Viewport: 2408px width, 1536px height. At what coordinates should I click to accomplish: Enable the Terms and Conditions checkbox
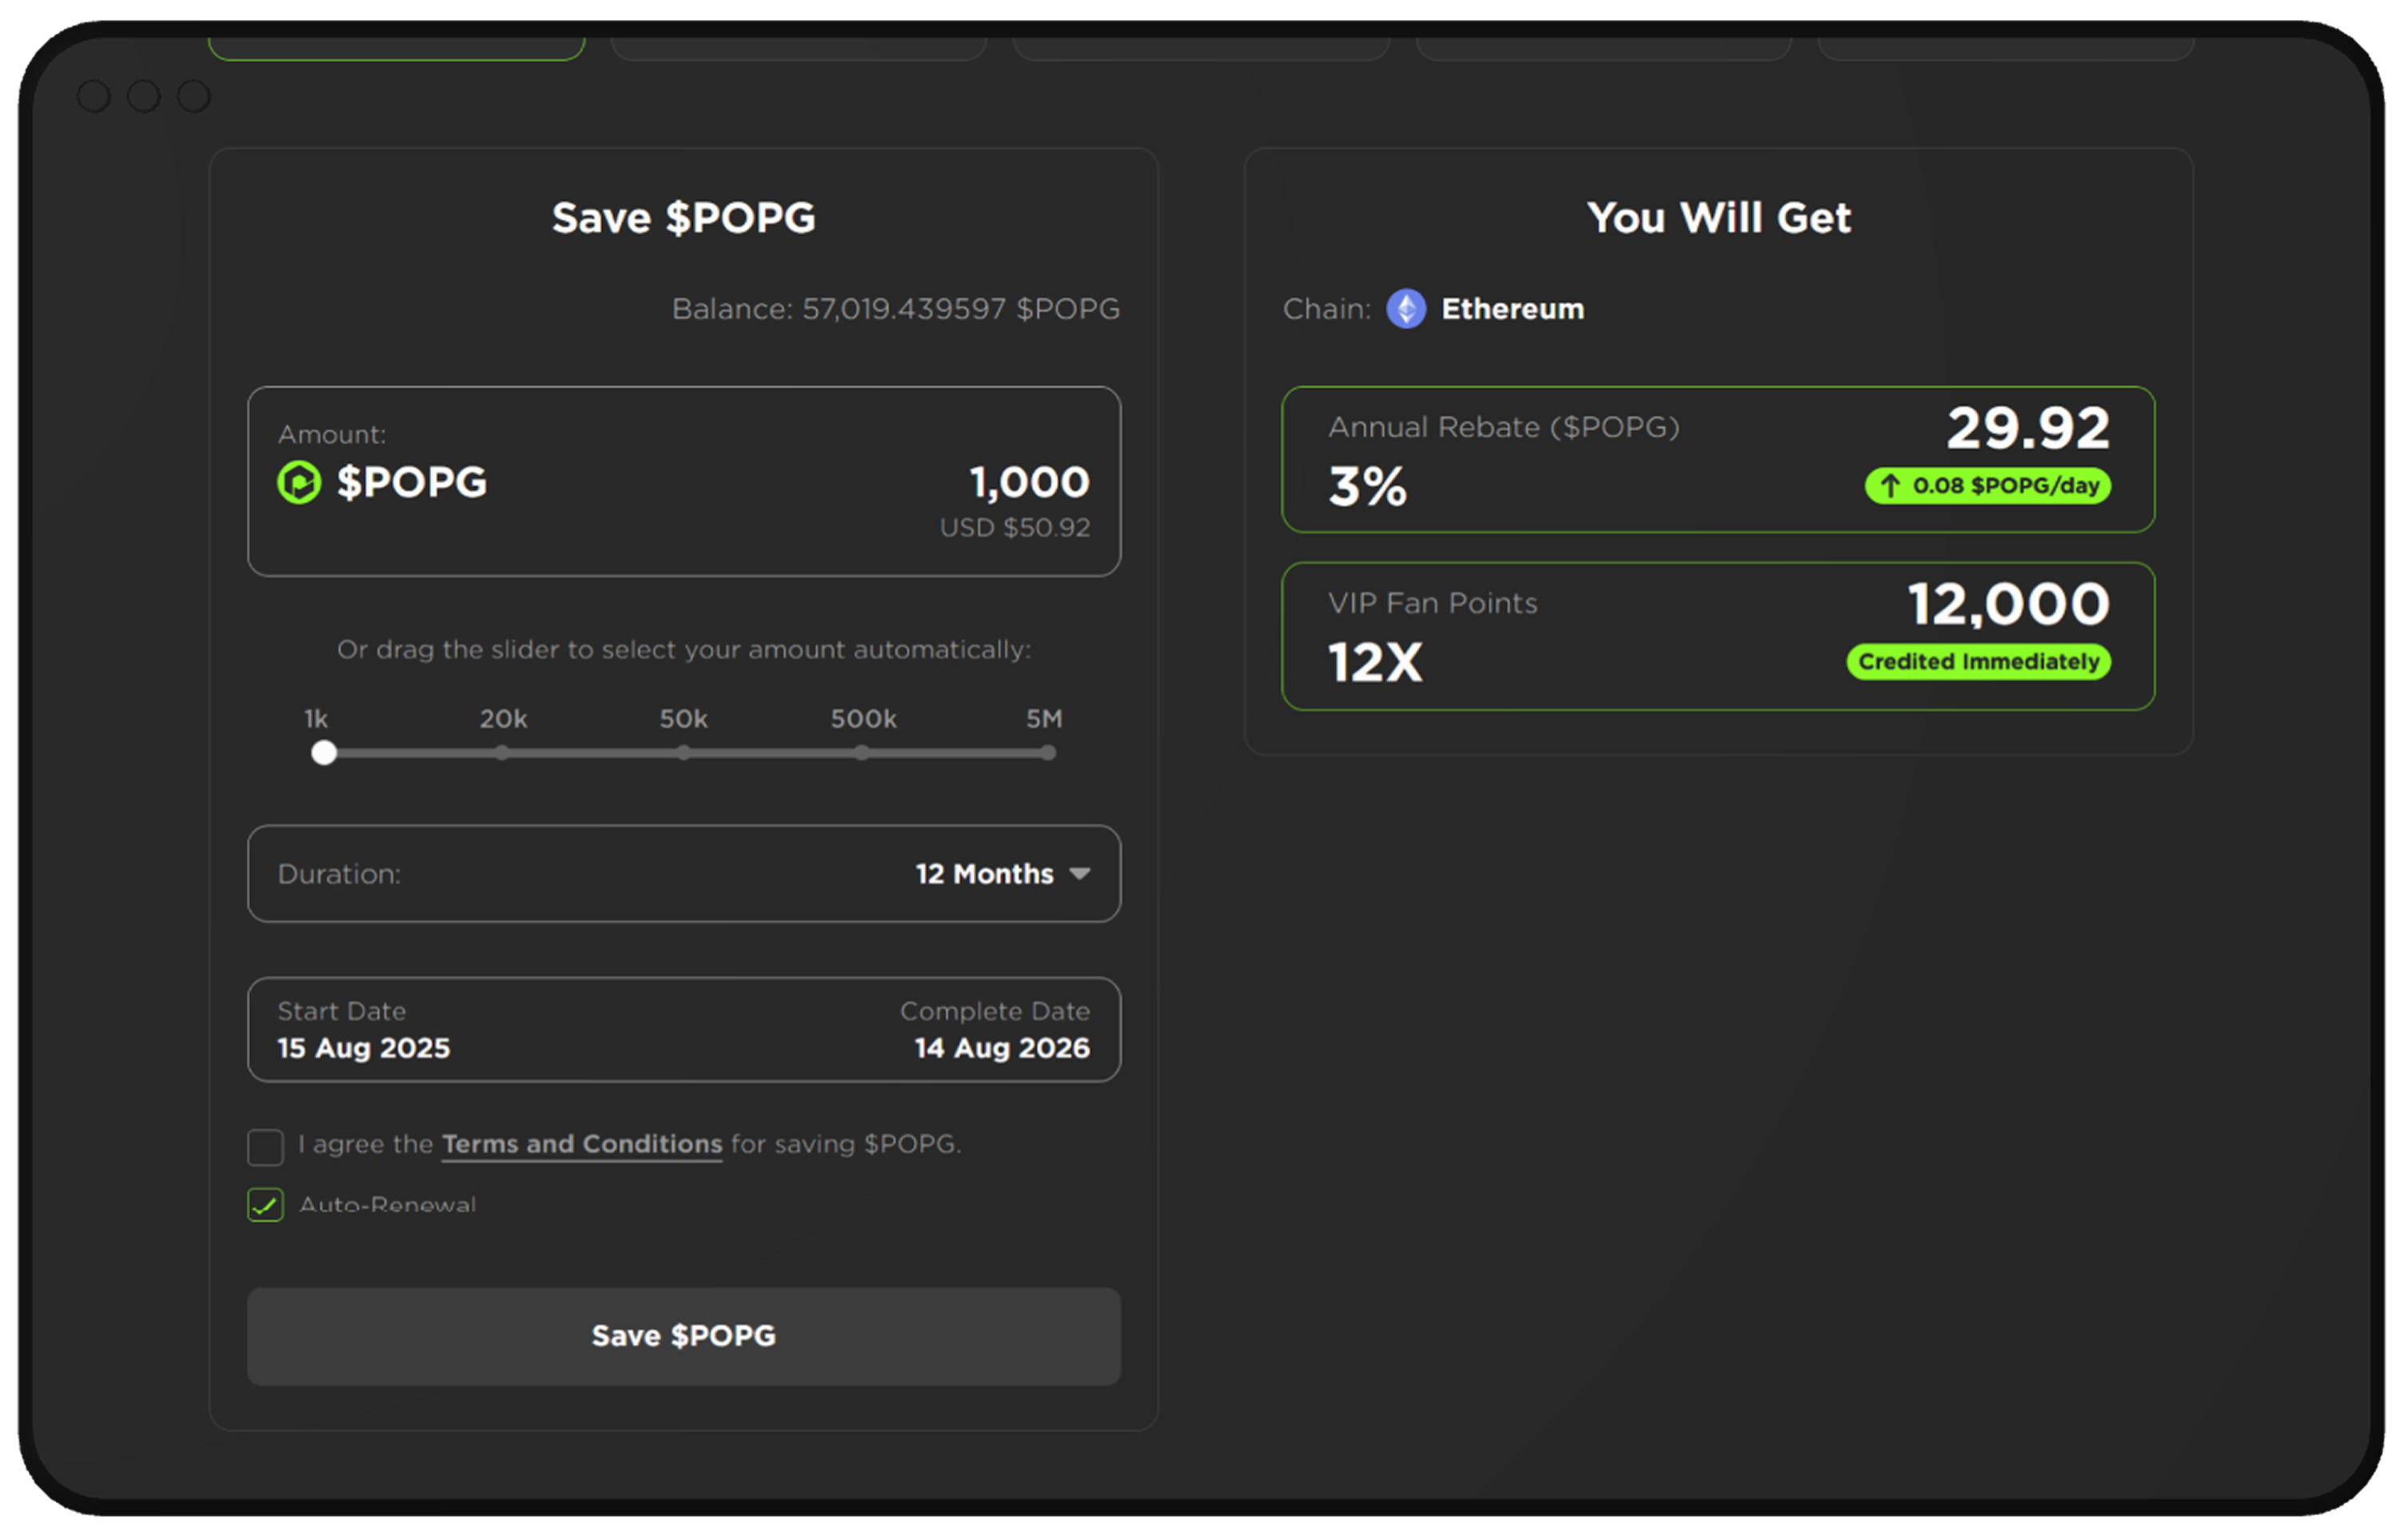coord(265,1148)
